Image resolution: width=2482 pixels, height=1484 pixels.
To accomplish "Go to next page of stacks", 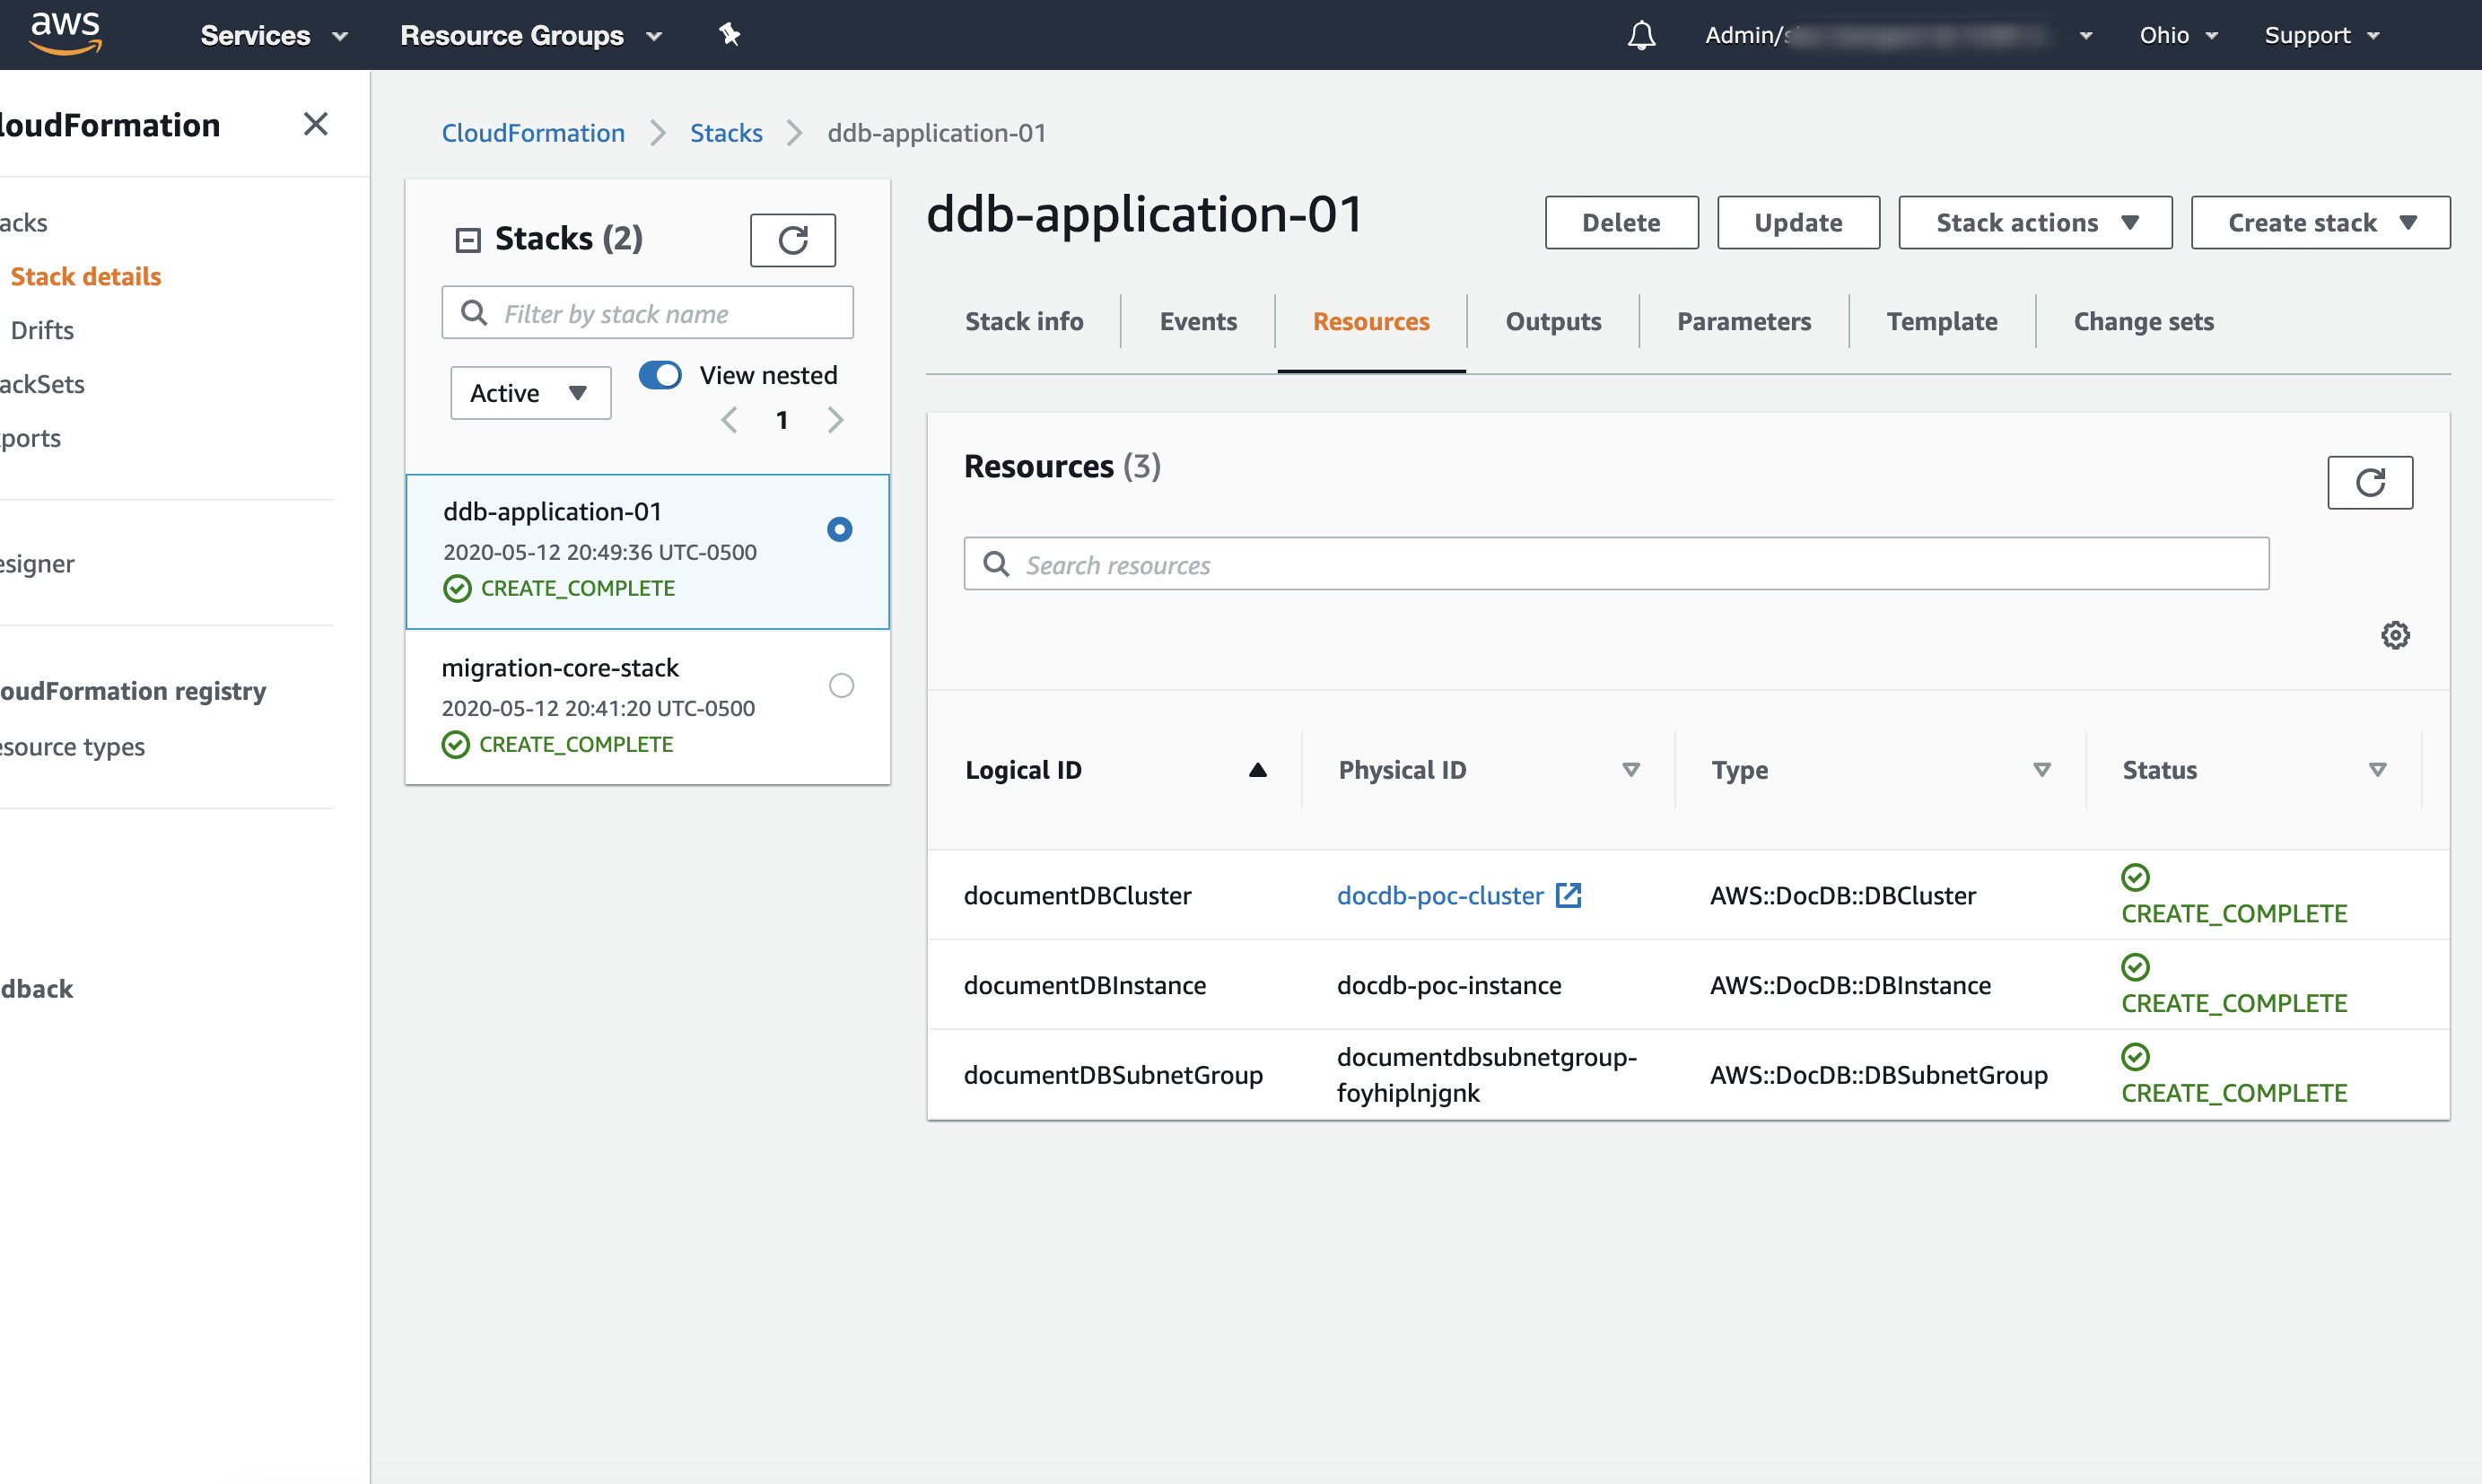I will (835, 420).
